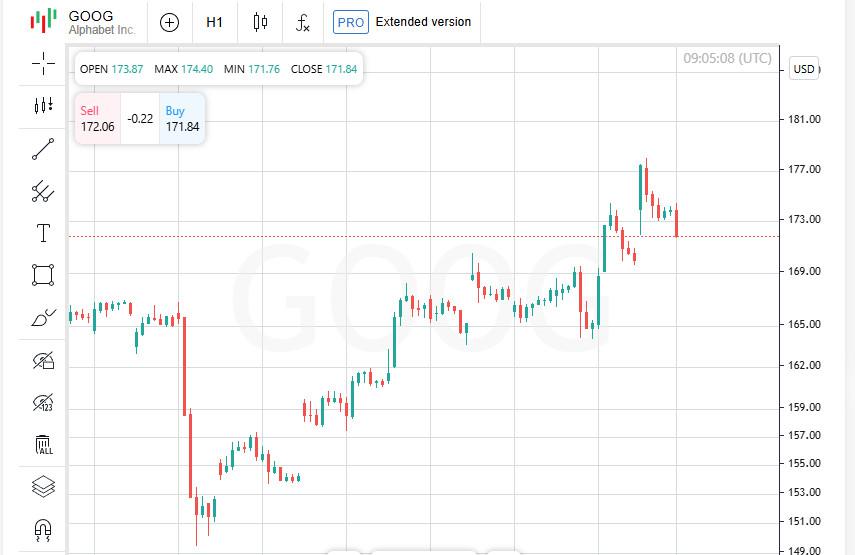This screenshot has width=855, height=555.
Task: Add a new chart with plus icon
Action: [170, 22]
